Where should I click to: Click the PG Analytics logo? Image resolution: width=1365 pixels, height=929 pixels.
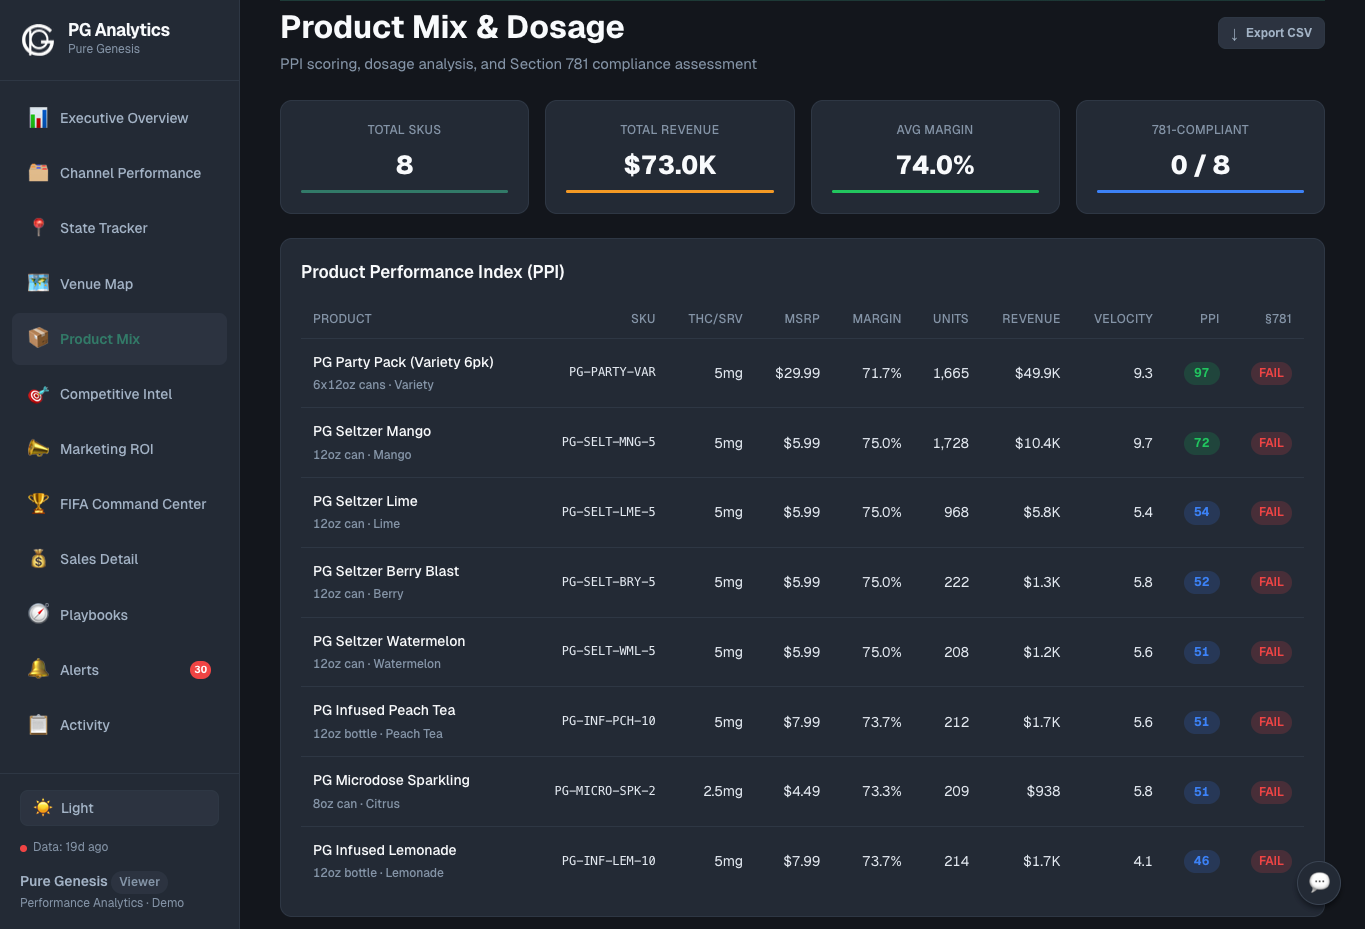click(37, 39)
